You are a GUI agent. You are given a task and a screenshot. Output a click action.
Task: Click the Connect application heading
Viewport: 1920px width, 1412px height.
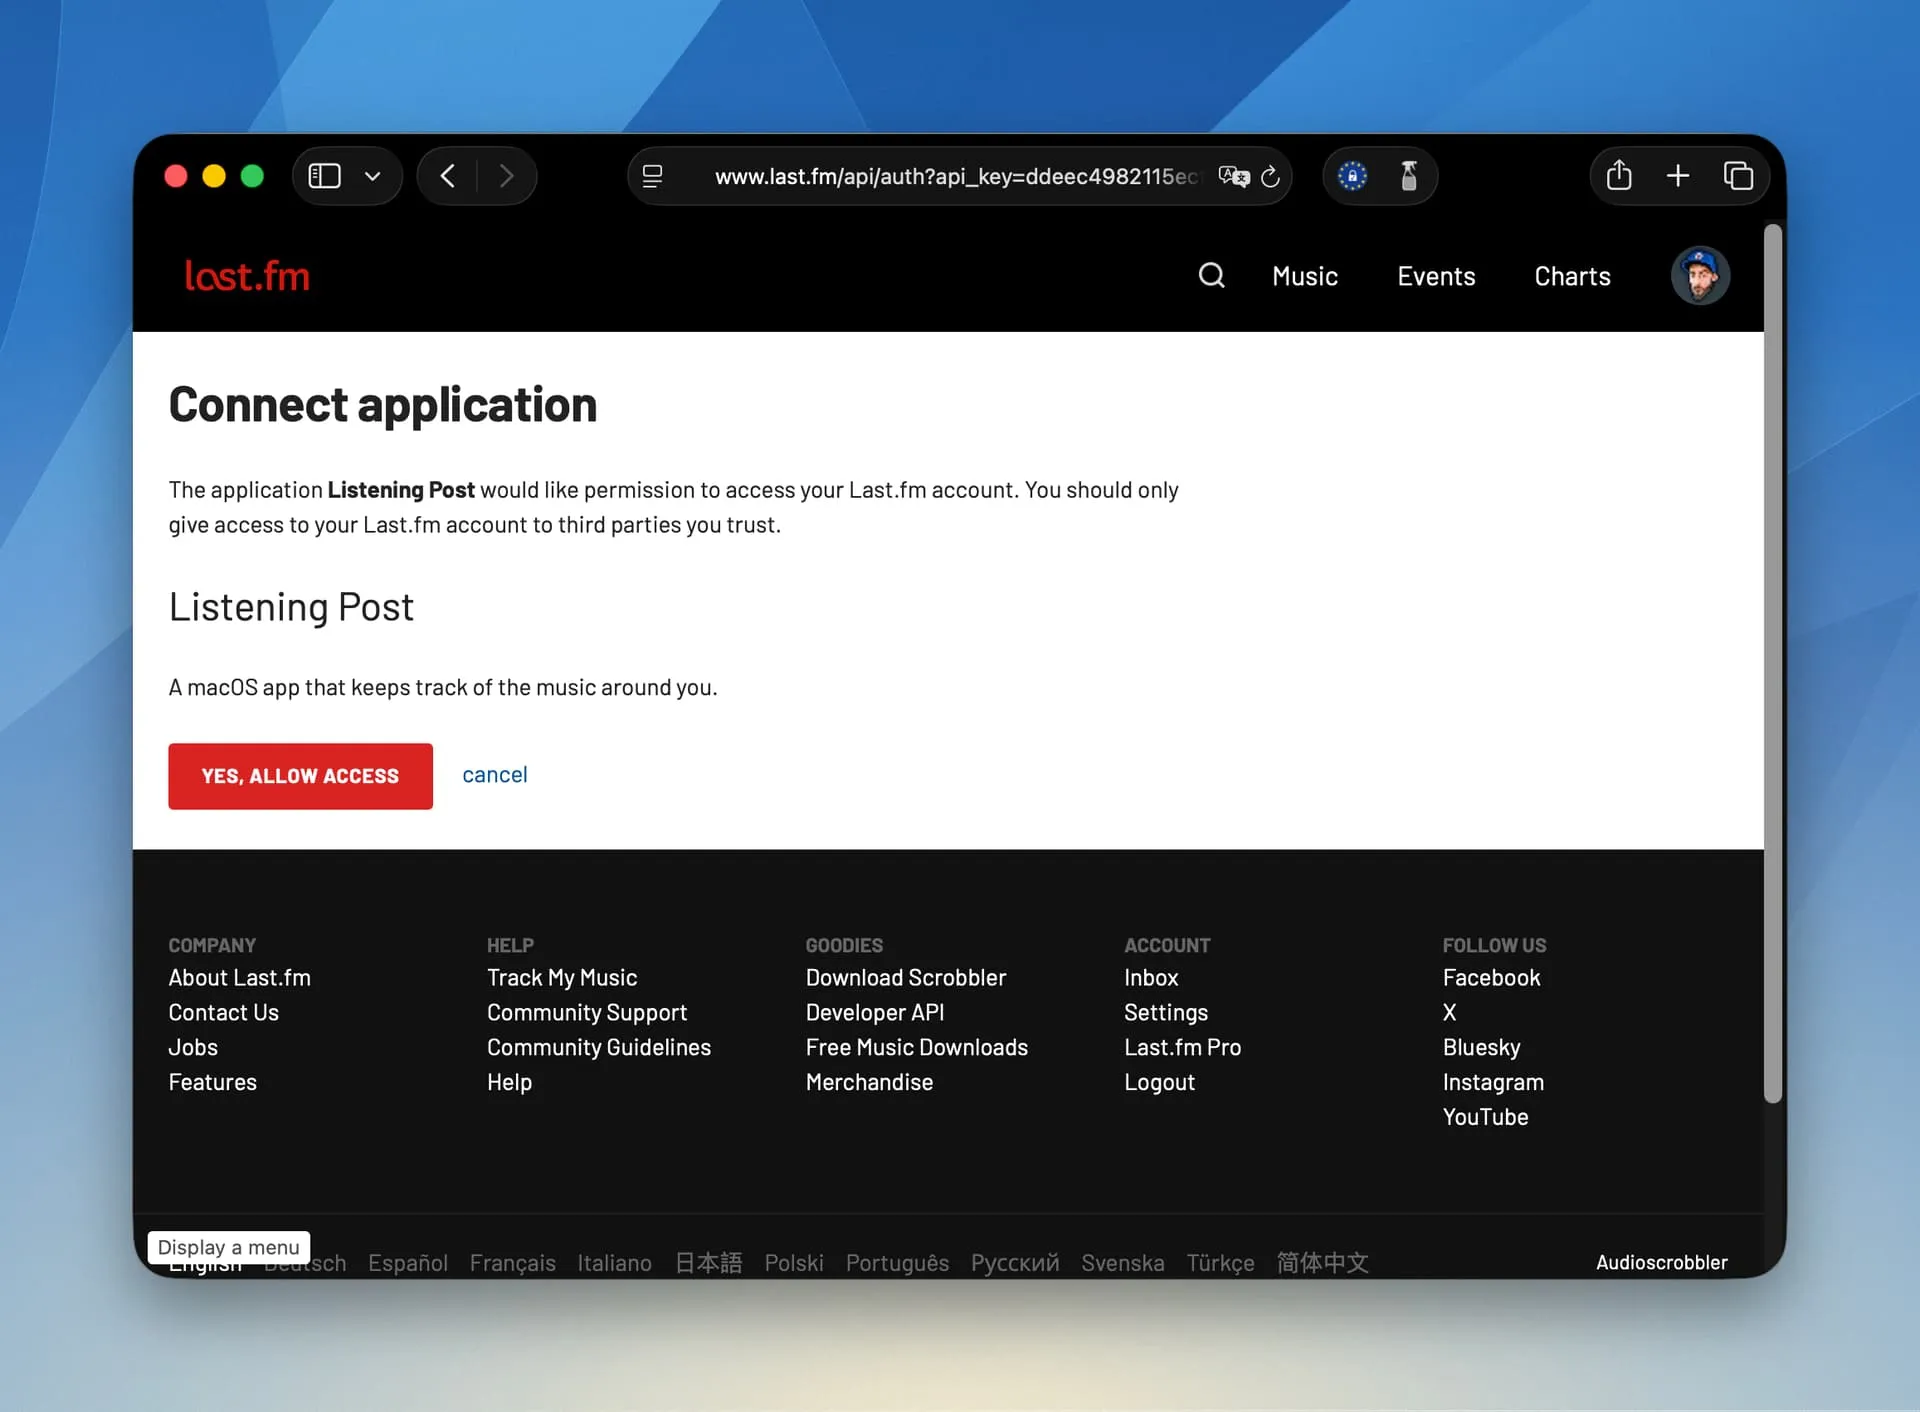(382, 405)
